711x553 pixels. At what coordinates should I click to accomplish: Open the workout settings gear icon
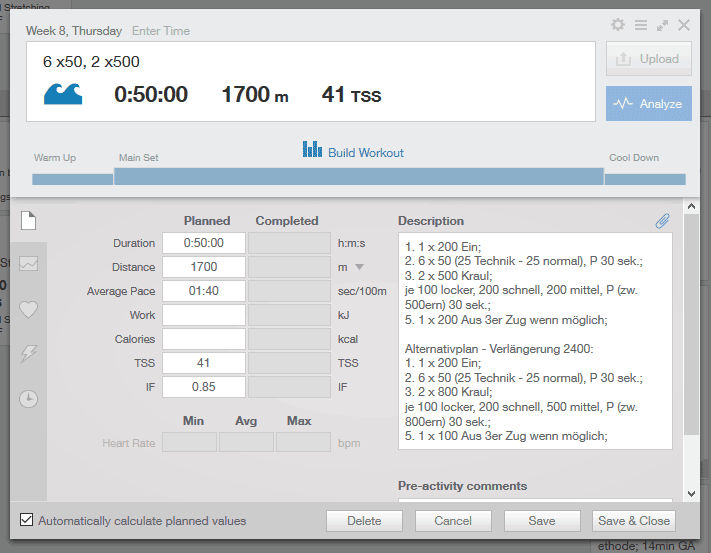click(618, 25)
